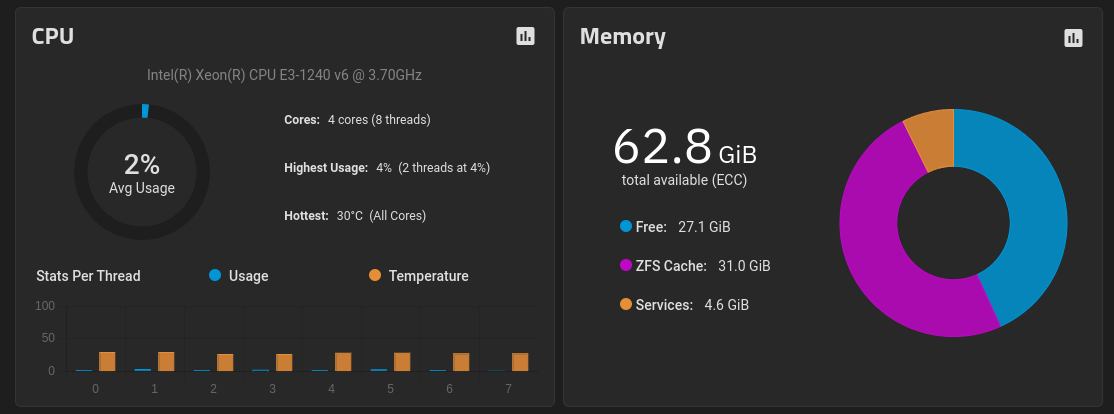
Task: Click thread 7 temperature bar
Action: [520, 362]
